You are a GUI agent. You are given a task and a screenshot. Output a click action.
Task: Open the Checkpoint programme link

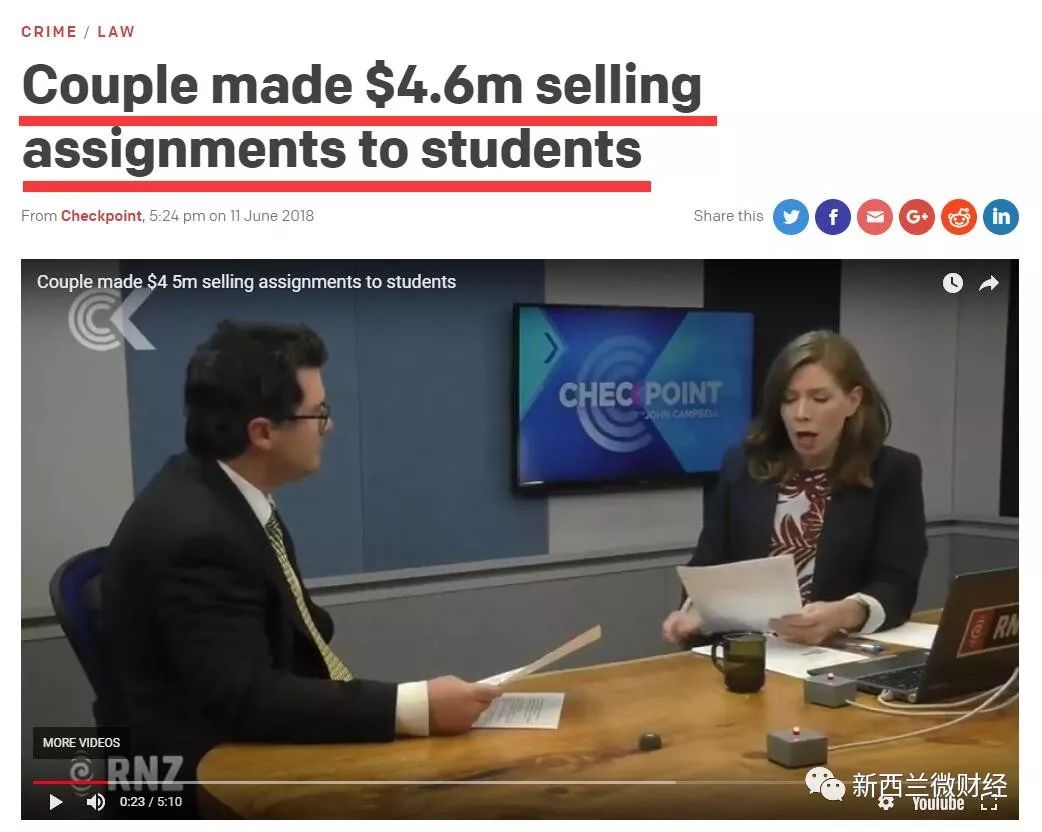coord(101,216)
